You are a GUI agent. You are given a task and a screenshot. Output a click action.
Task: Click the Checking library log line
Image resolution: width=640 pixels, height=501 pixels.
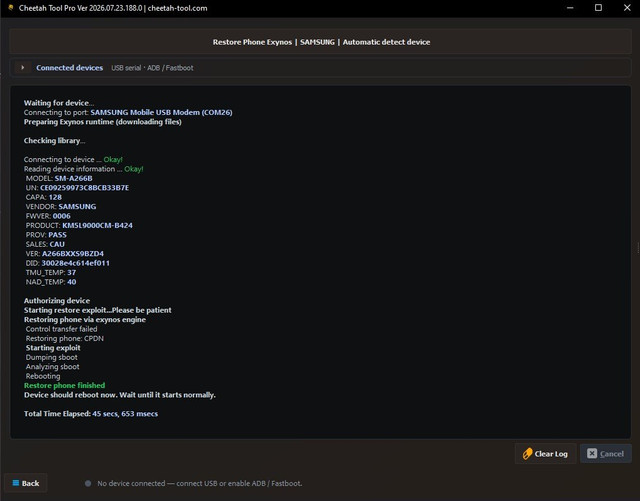click(x=54, y=140)
